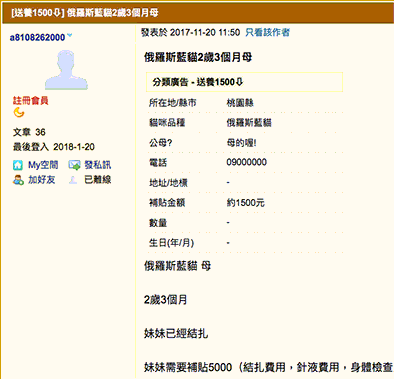Click the moon rank badge icon

point(19,113)
